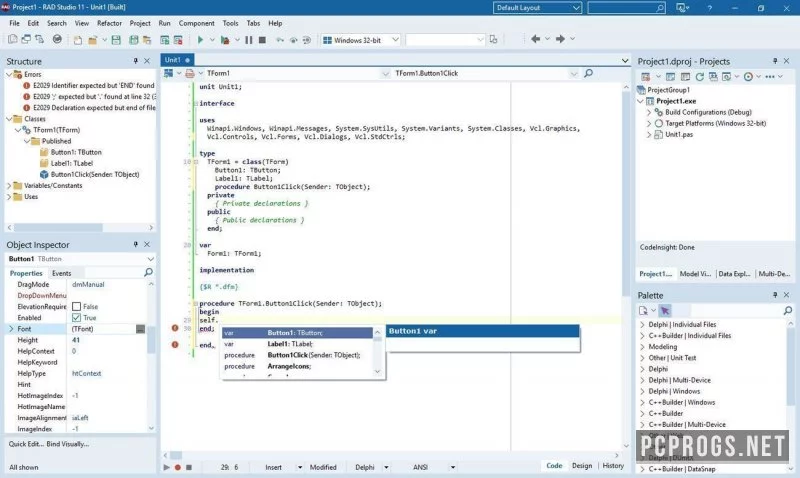
Task: Open the Project menu
Action: (140, 23)
